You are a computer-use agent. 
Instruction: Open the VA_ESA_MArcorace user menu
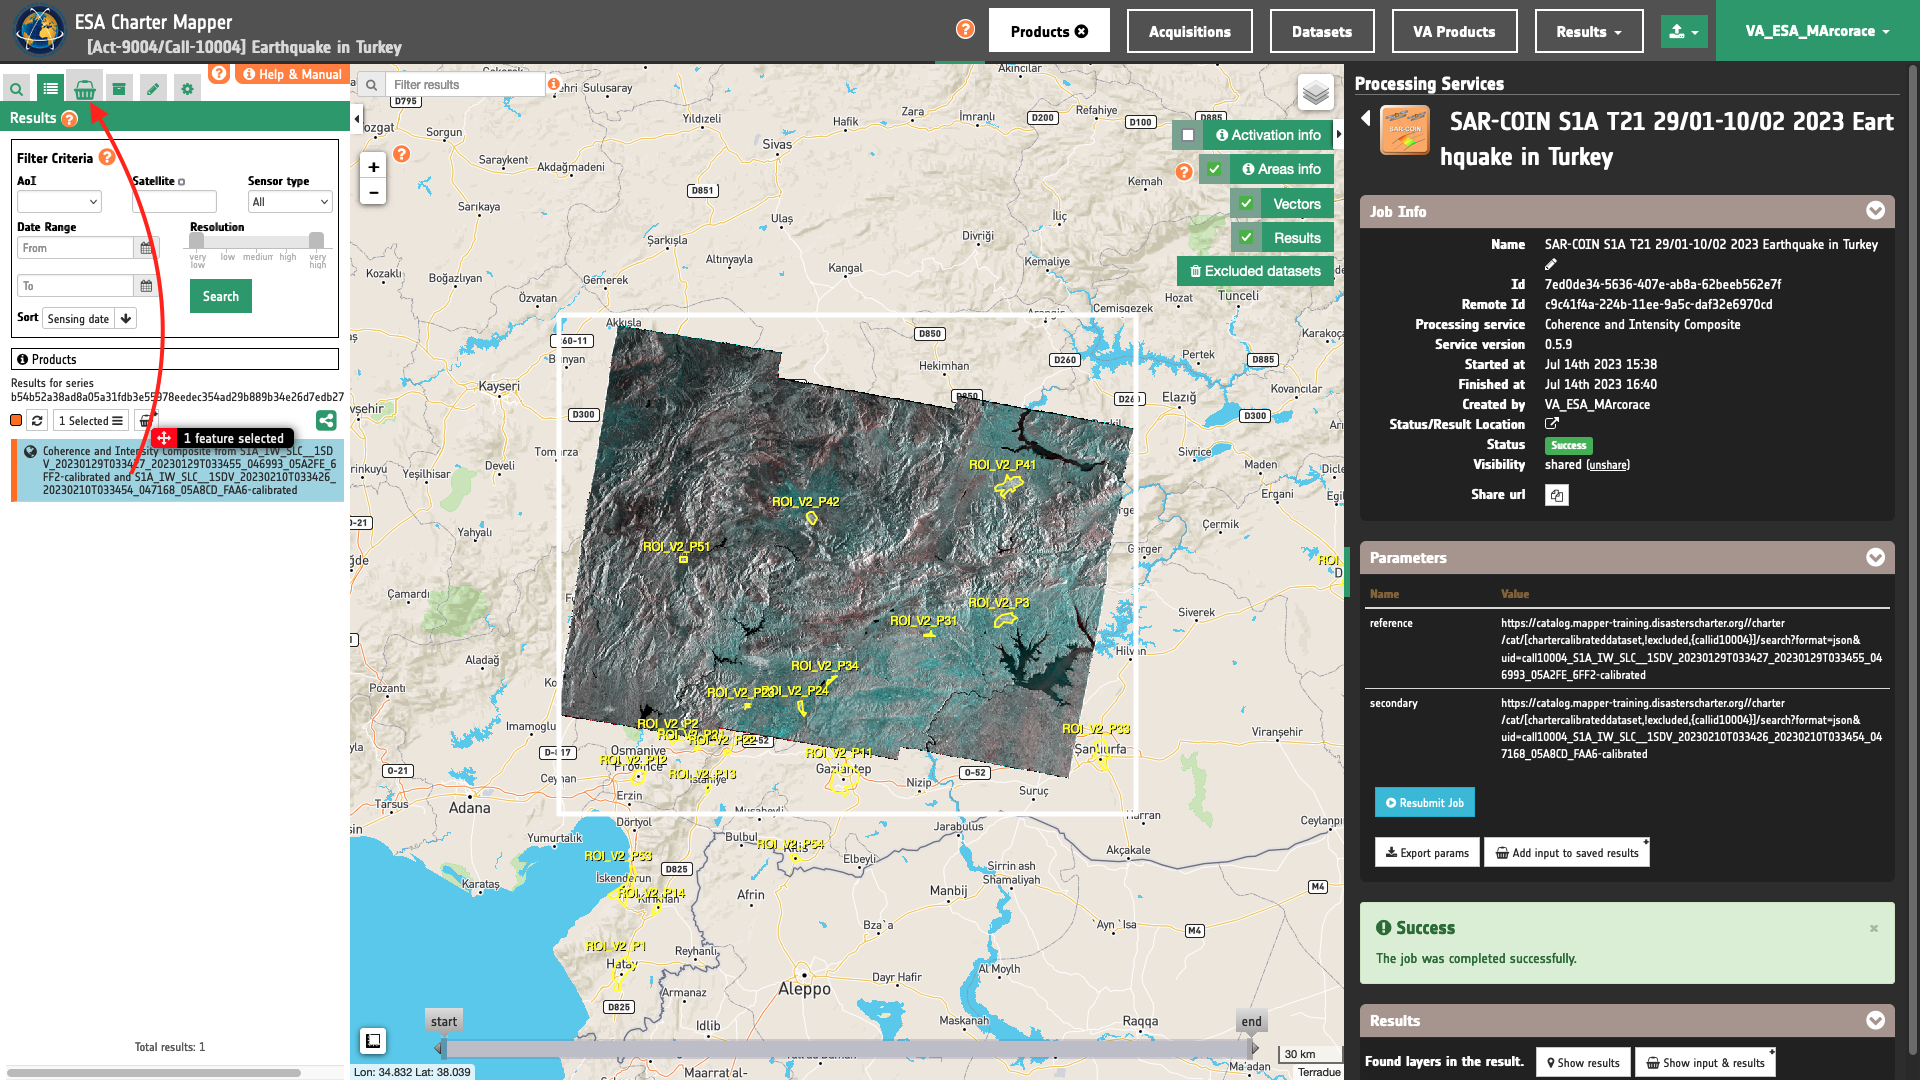1817,31
